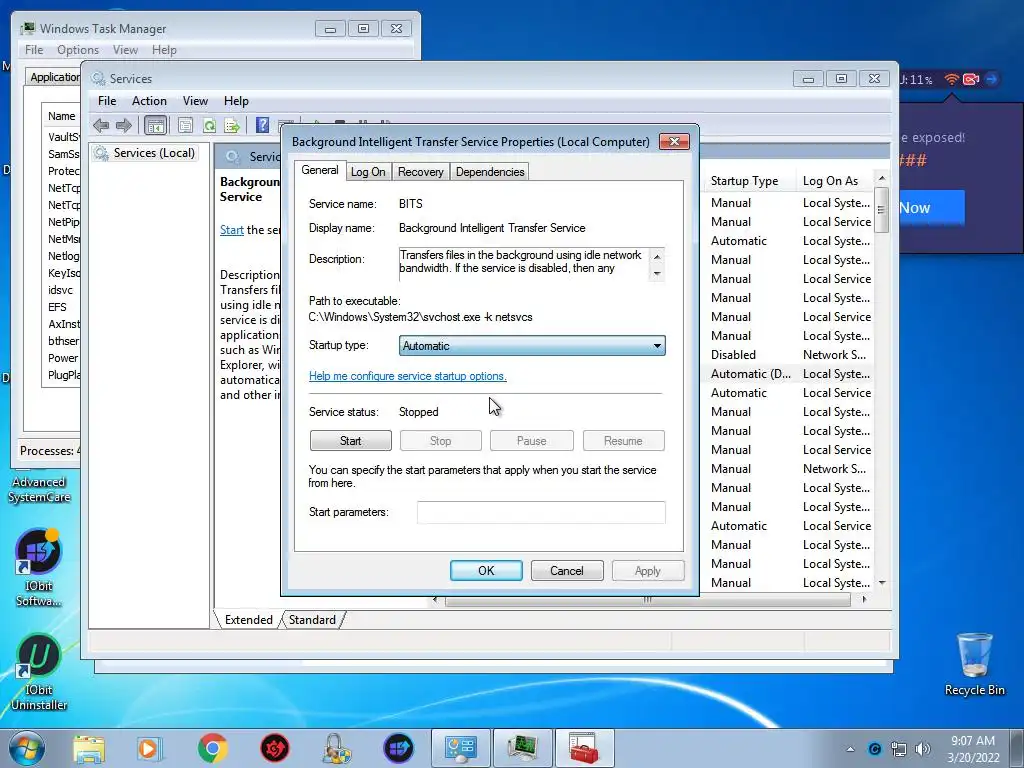Viewport: 1024px width, 768px height.
Task: Click the Forward arrow in Services toolbar
Action: pos(123,125)
